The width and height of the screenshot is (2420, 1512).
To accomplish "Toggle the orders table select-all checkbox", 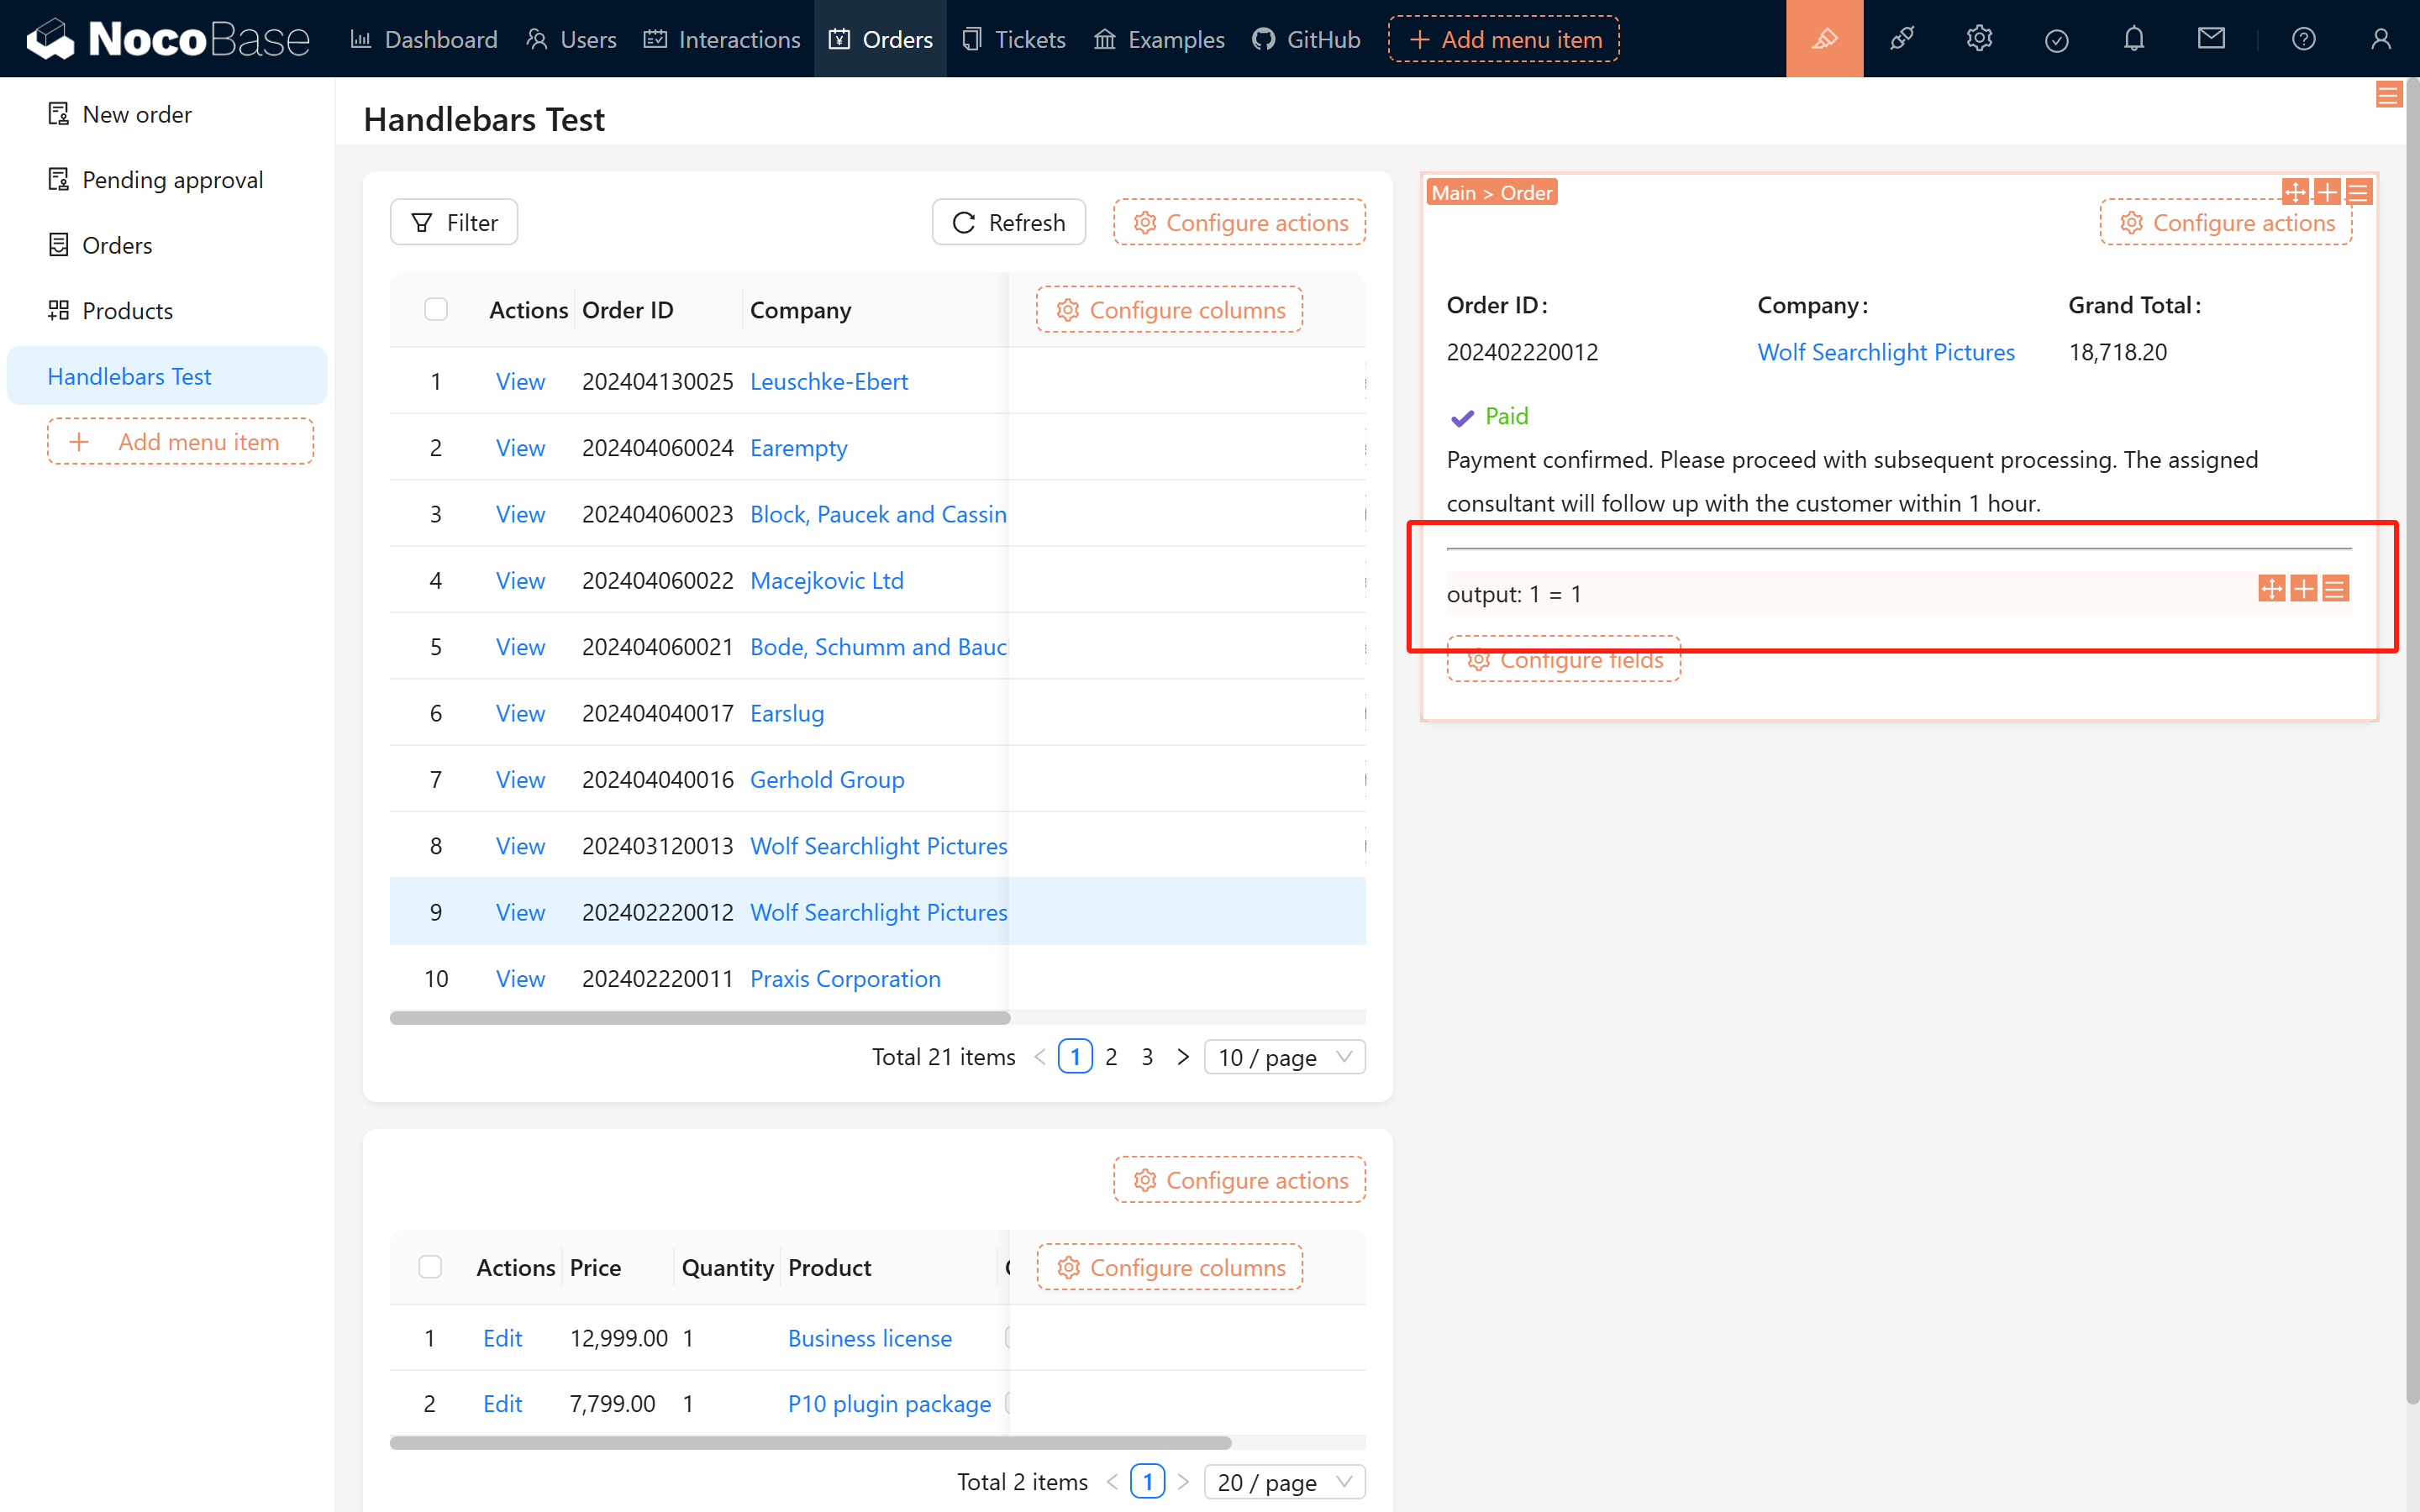I will (x=436, y=310).
